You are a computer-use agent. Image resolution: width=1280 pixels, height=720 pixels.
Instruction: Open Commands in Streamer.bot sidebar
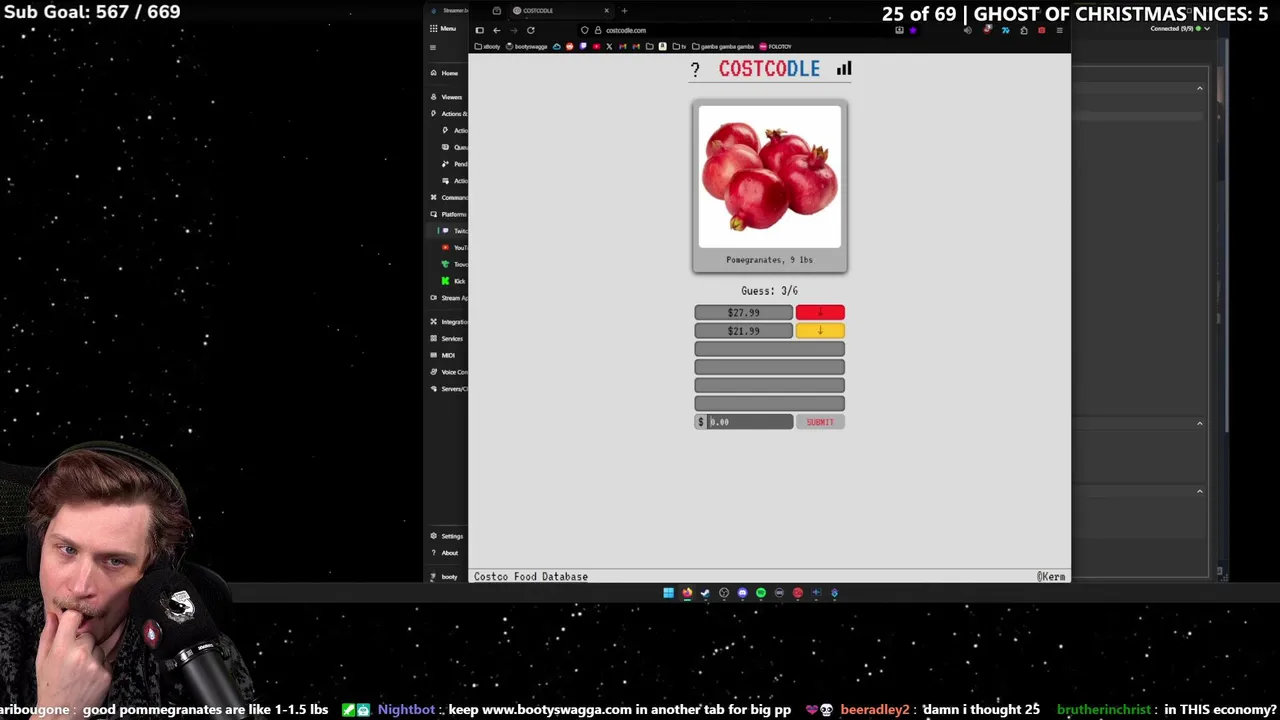[x=448, y=197]
